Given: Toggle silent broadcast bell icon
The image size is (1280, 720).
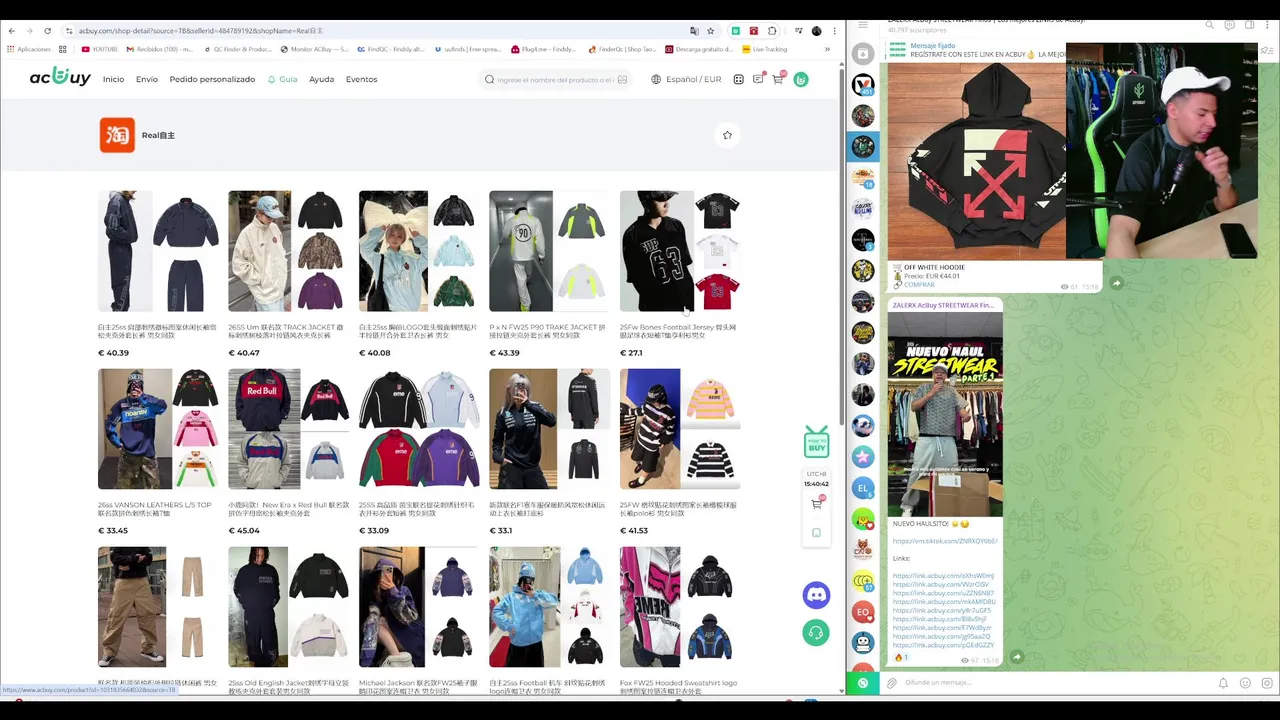Looking at the screenshot, I should pos(1223,683).
